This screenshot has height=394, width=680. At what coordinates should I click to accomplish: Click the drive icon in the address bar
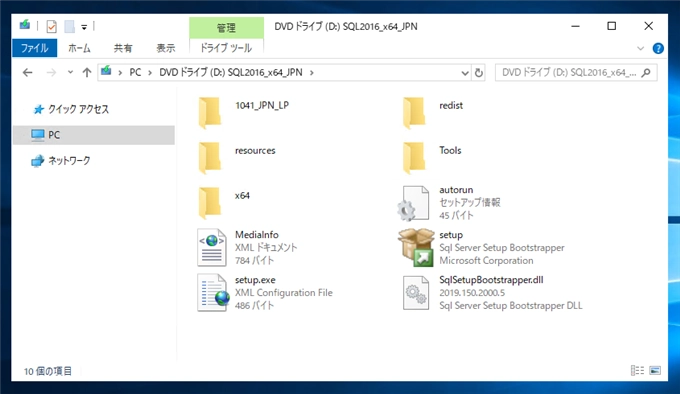coord(106,71)
